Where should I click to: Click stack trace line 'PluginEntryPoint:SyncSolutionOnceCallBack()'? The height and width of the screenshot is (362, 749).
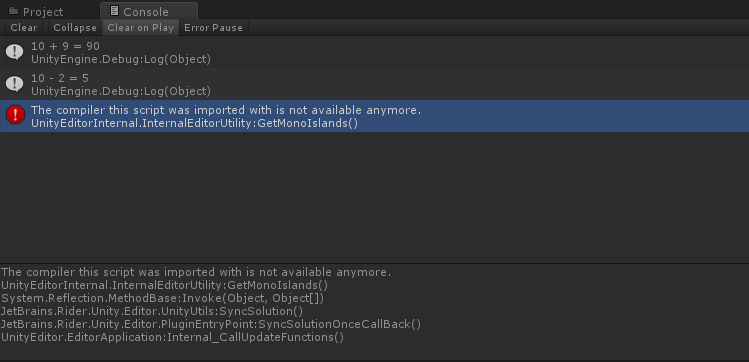click(x=211, y=324)
